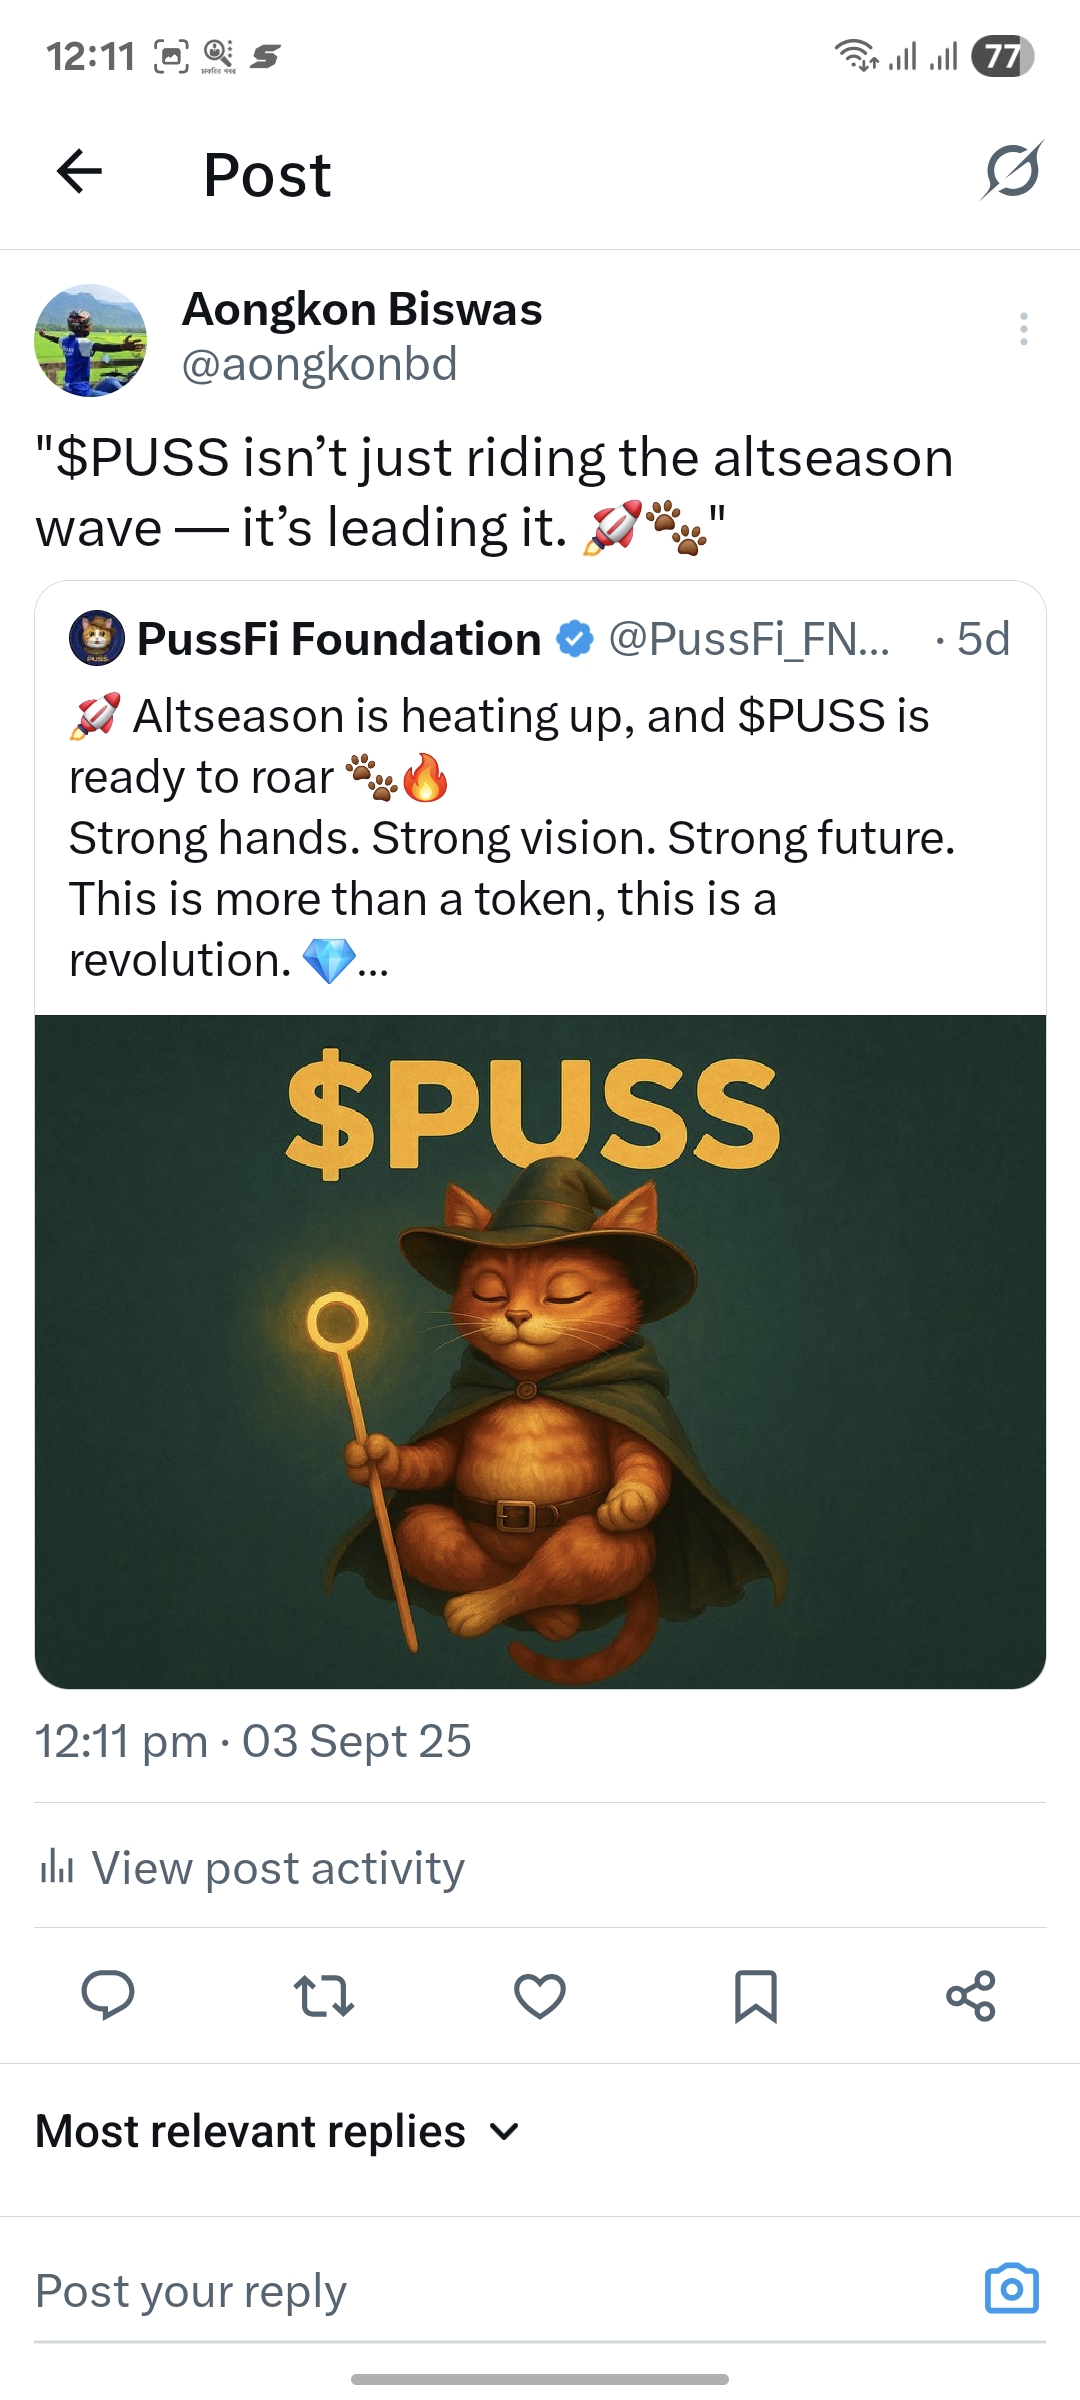Tap the repost arrows icon
This screenshot has height=2400, width=1080.
(x=323, y=1996)
